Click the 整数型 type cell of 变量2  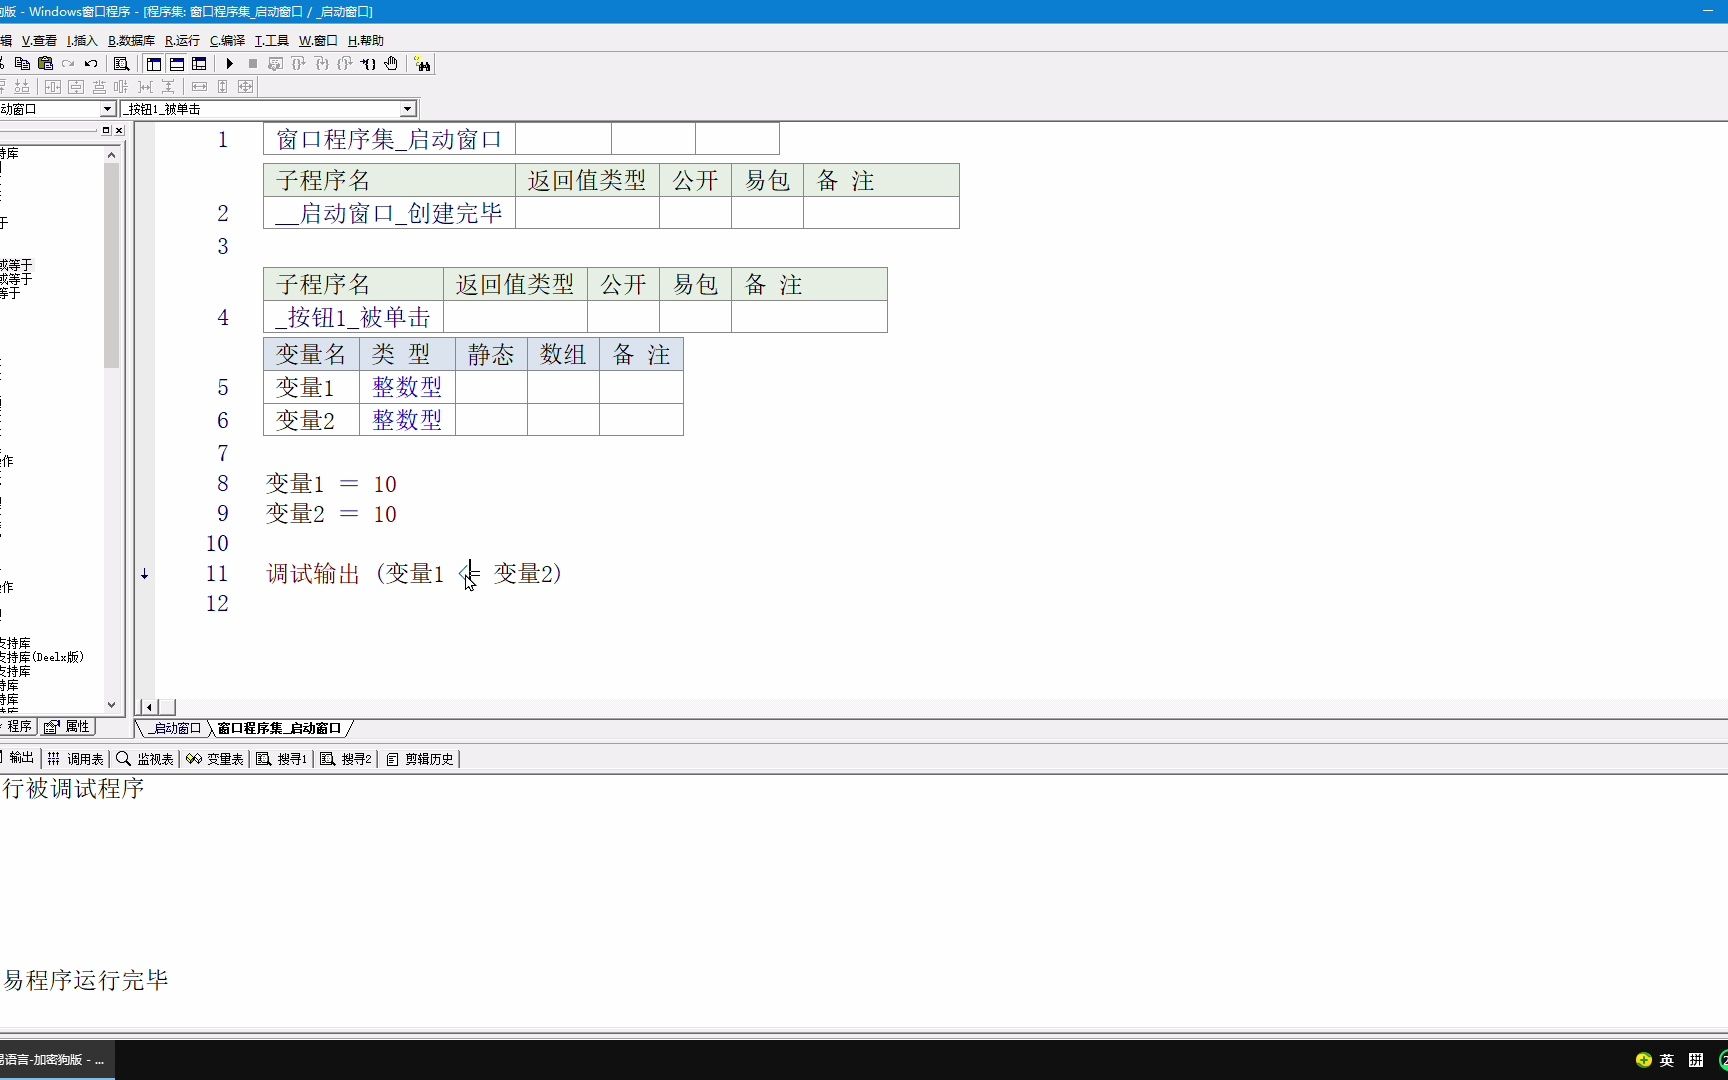407,420
